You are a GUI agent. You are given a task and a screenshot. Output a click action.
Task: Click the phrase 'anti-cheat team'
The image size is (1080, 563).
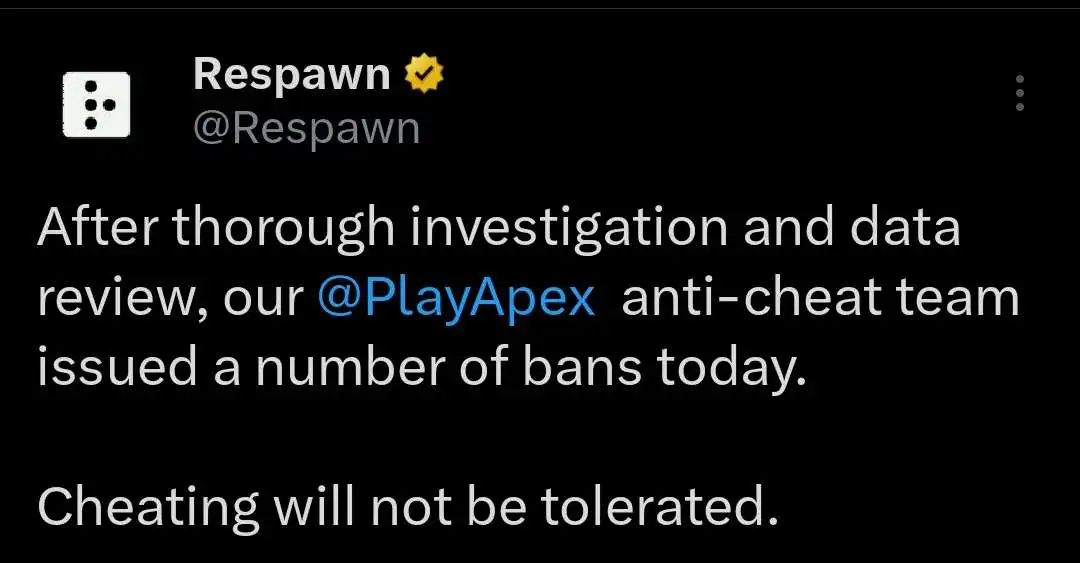(x=820, y=297)
